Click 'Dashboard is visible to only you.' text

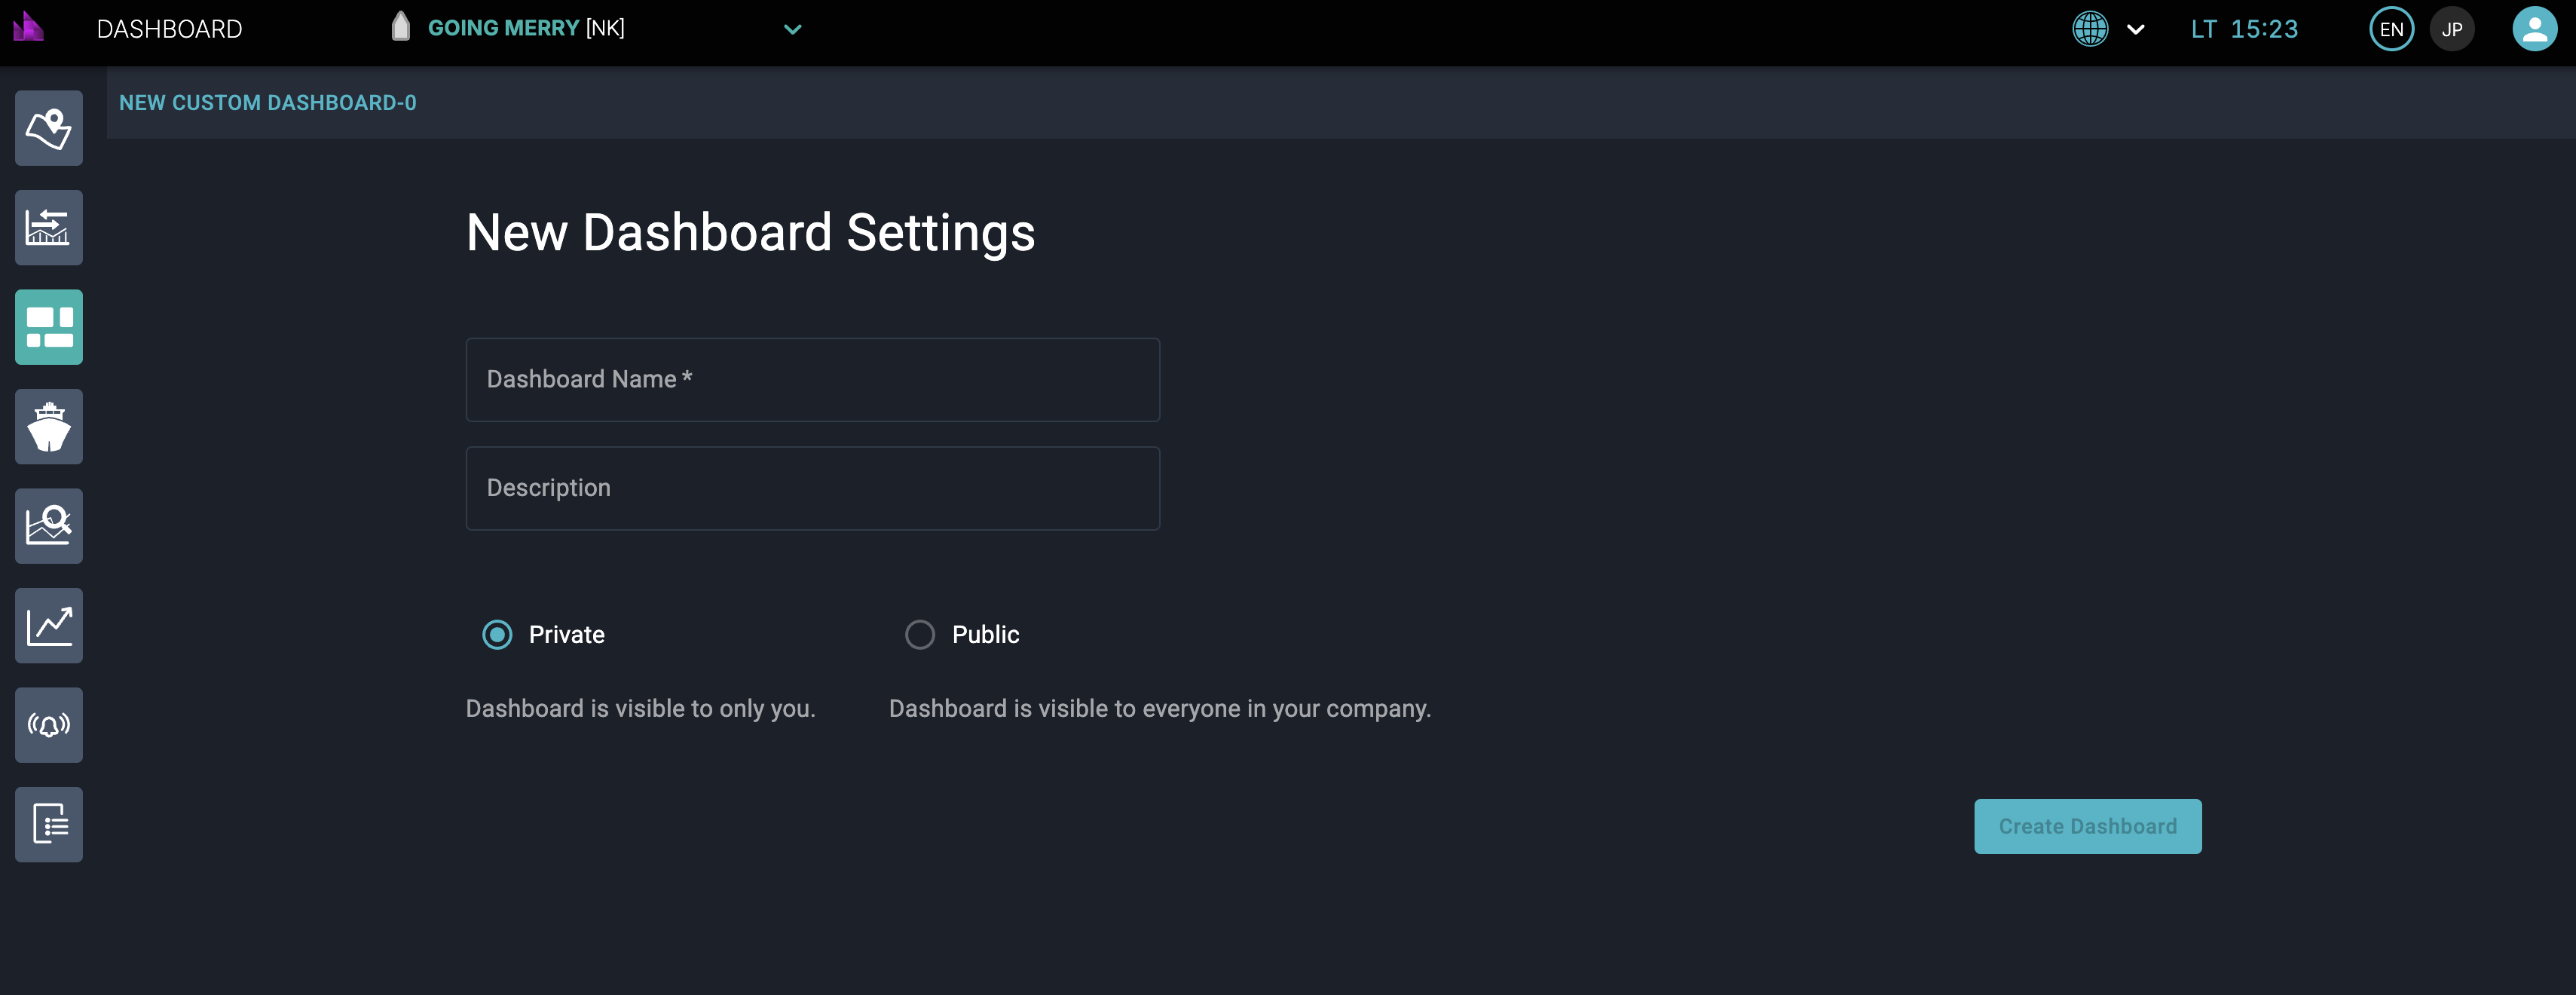pyautogui.click(x=641, y=709)
